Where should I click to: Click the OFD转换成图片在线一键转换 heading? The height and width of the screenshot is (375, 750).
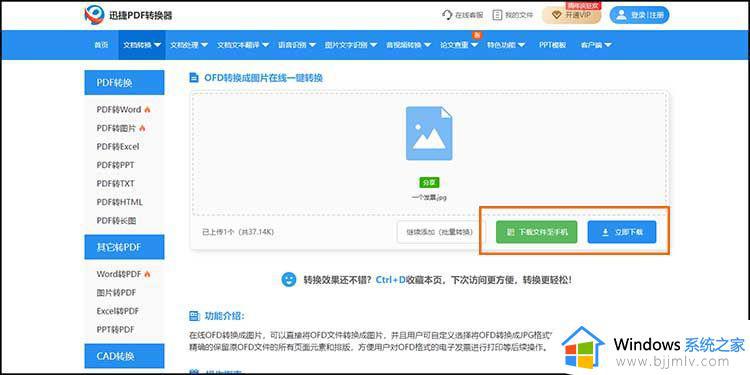(x=264, y=77)
